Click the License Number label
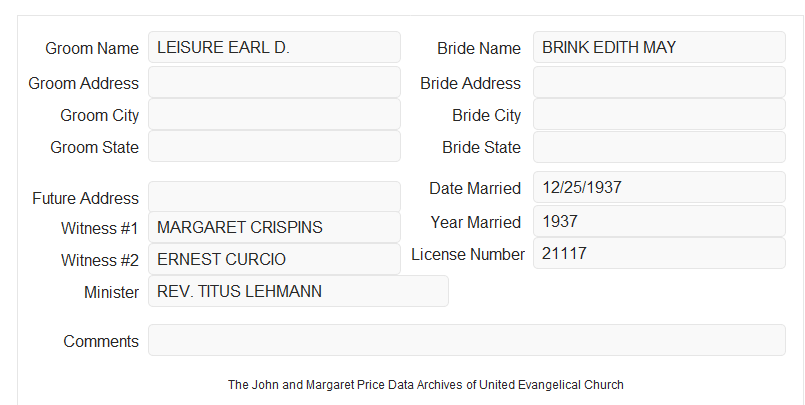 click(x=468, y=255)
